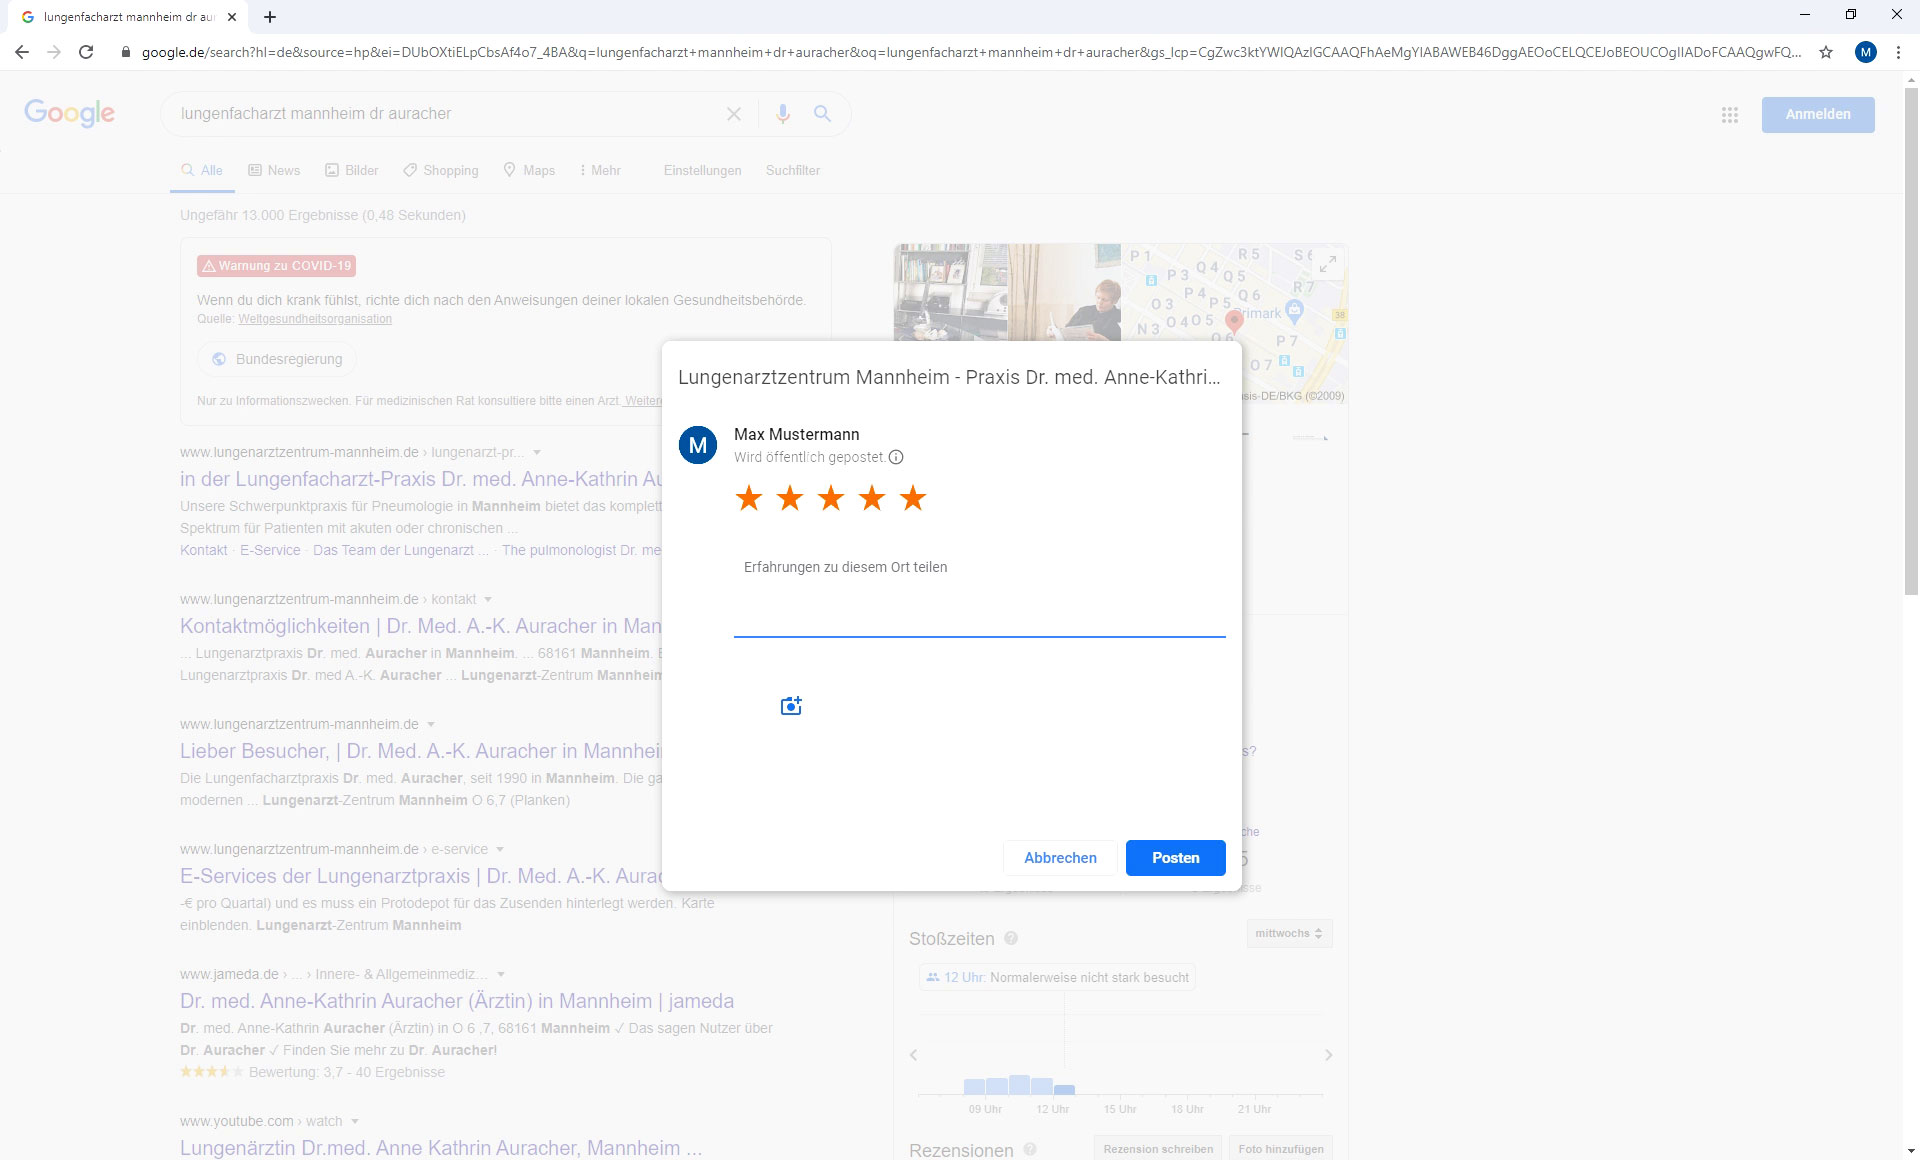This screenshot has height=1160, width=1920.
Task: Click inside the Google search box
Action: point(450,114)
